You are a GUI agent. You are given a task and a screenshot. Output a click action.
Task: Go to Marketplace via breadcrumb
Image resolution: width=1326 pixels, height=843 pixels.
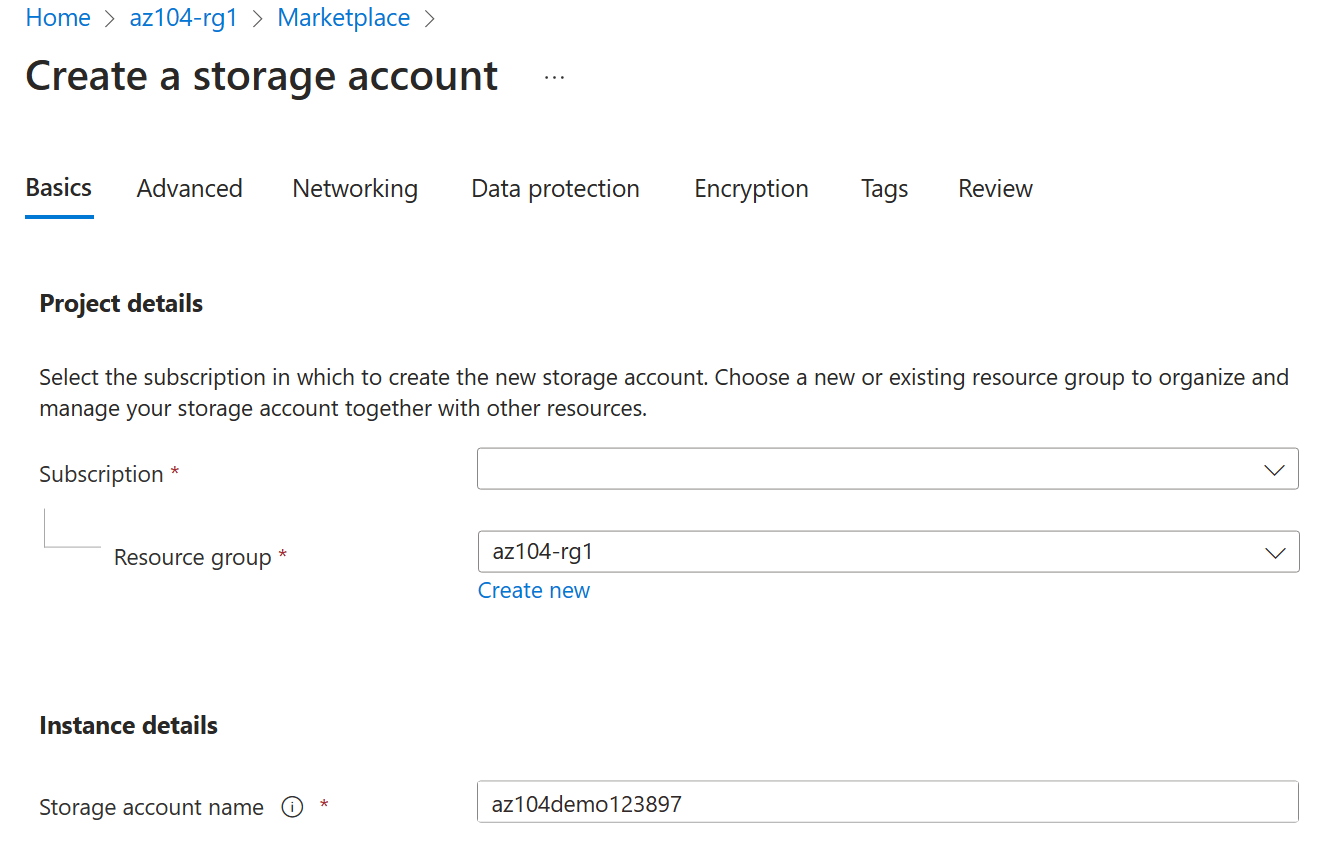[x=344, y=18]
